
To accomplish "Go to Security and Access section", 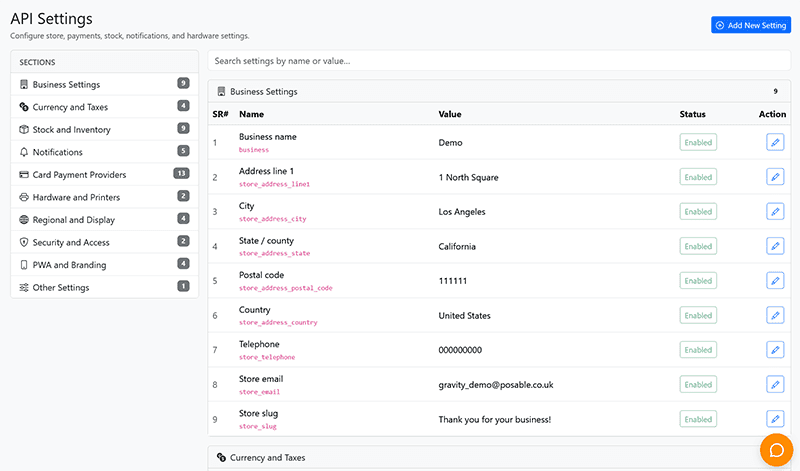I will [105, 242].
